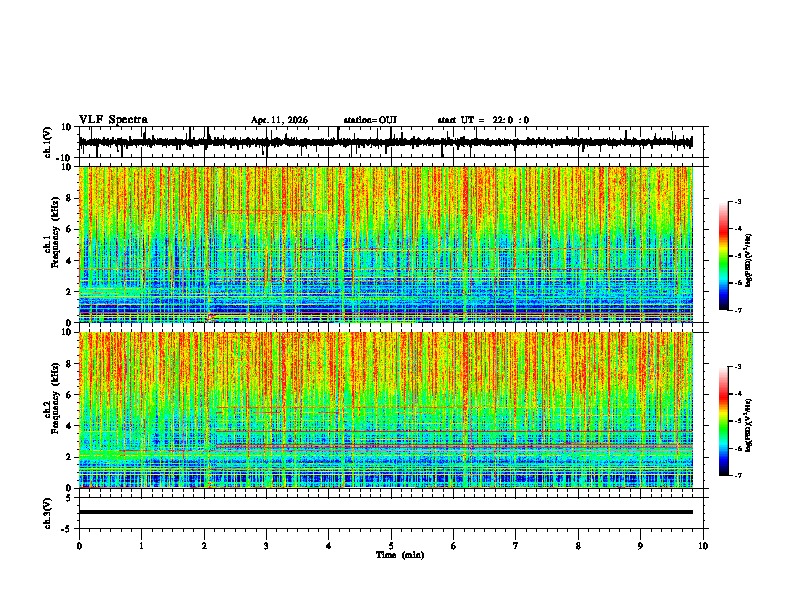The height and width of the screenshot is (612, 792).
Task: Select the 'Apr. 11, 2026' date label
Action: click(x=279, y=120)
